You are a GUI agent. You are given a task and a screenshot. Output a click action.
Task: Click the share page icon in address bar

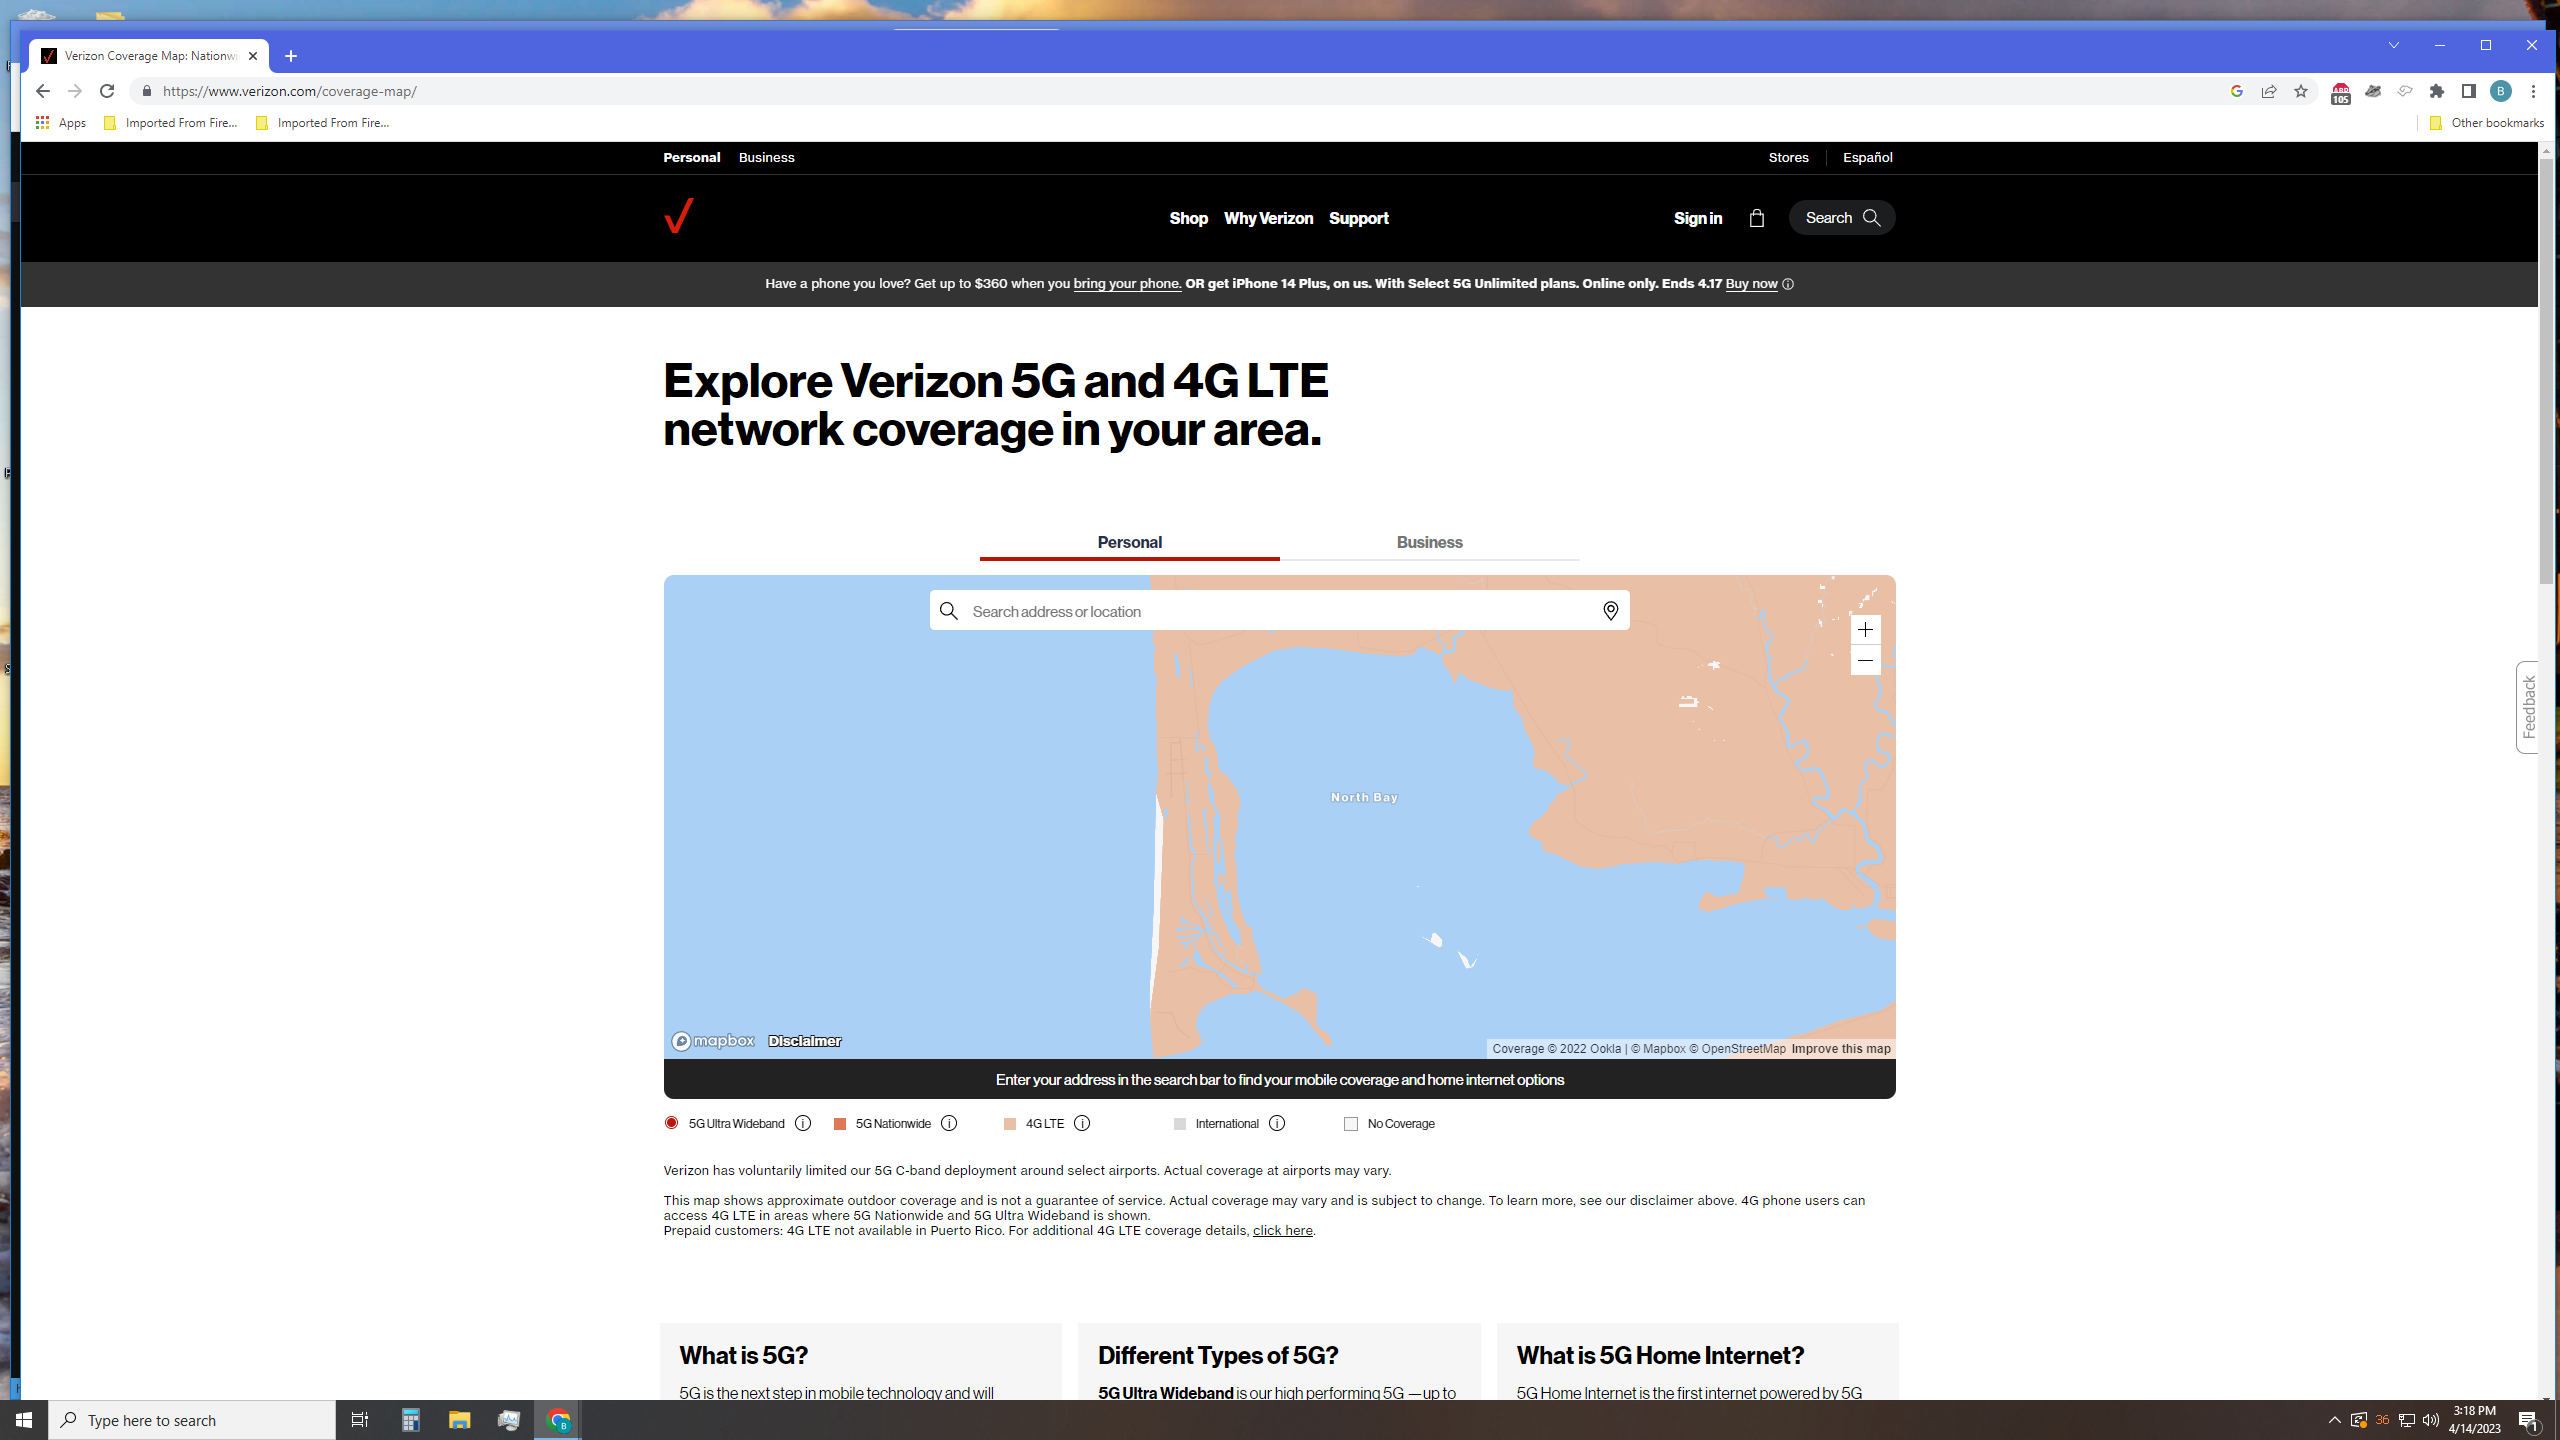(2269, 91)
